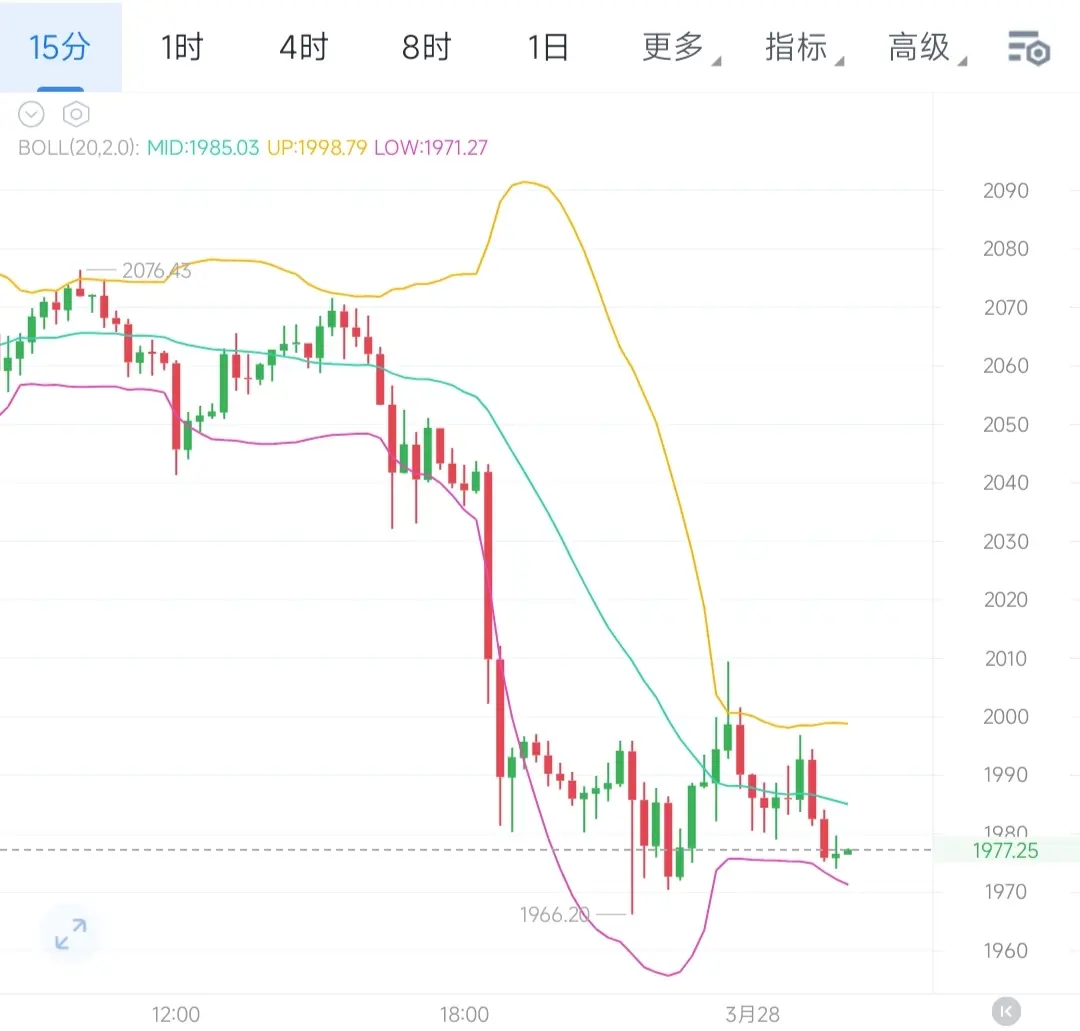Click the 2090 price axis label
This screenshot has width=1080, height=1031.
tap(1006, 191)
